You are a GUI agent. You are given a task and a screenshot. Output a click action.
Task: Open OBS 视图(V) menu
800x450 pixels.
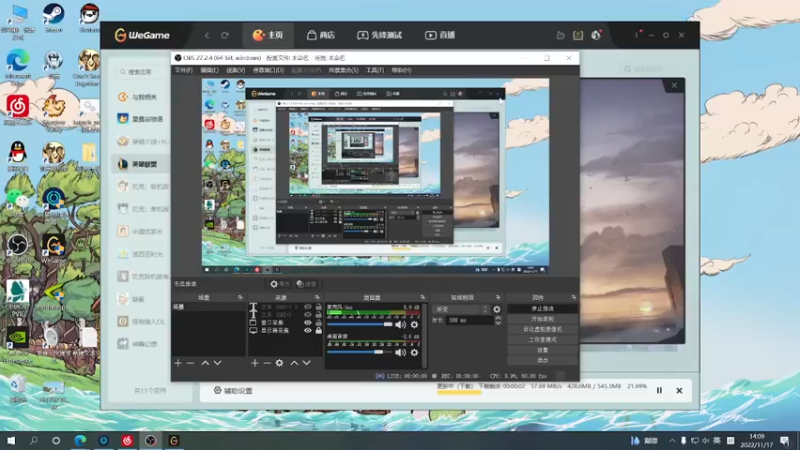tap(236, 70)
